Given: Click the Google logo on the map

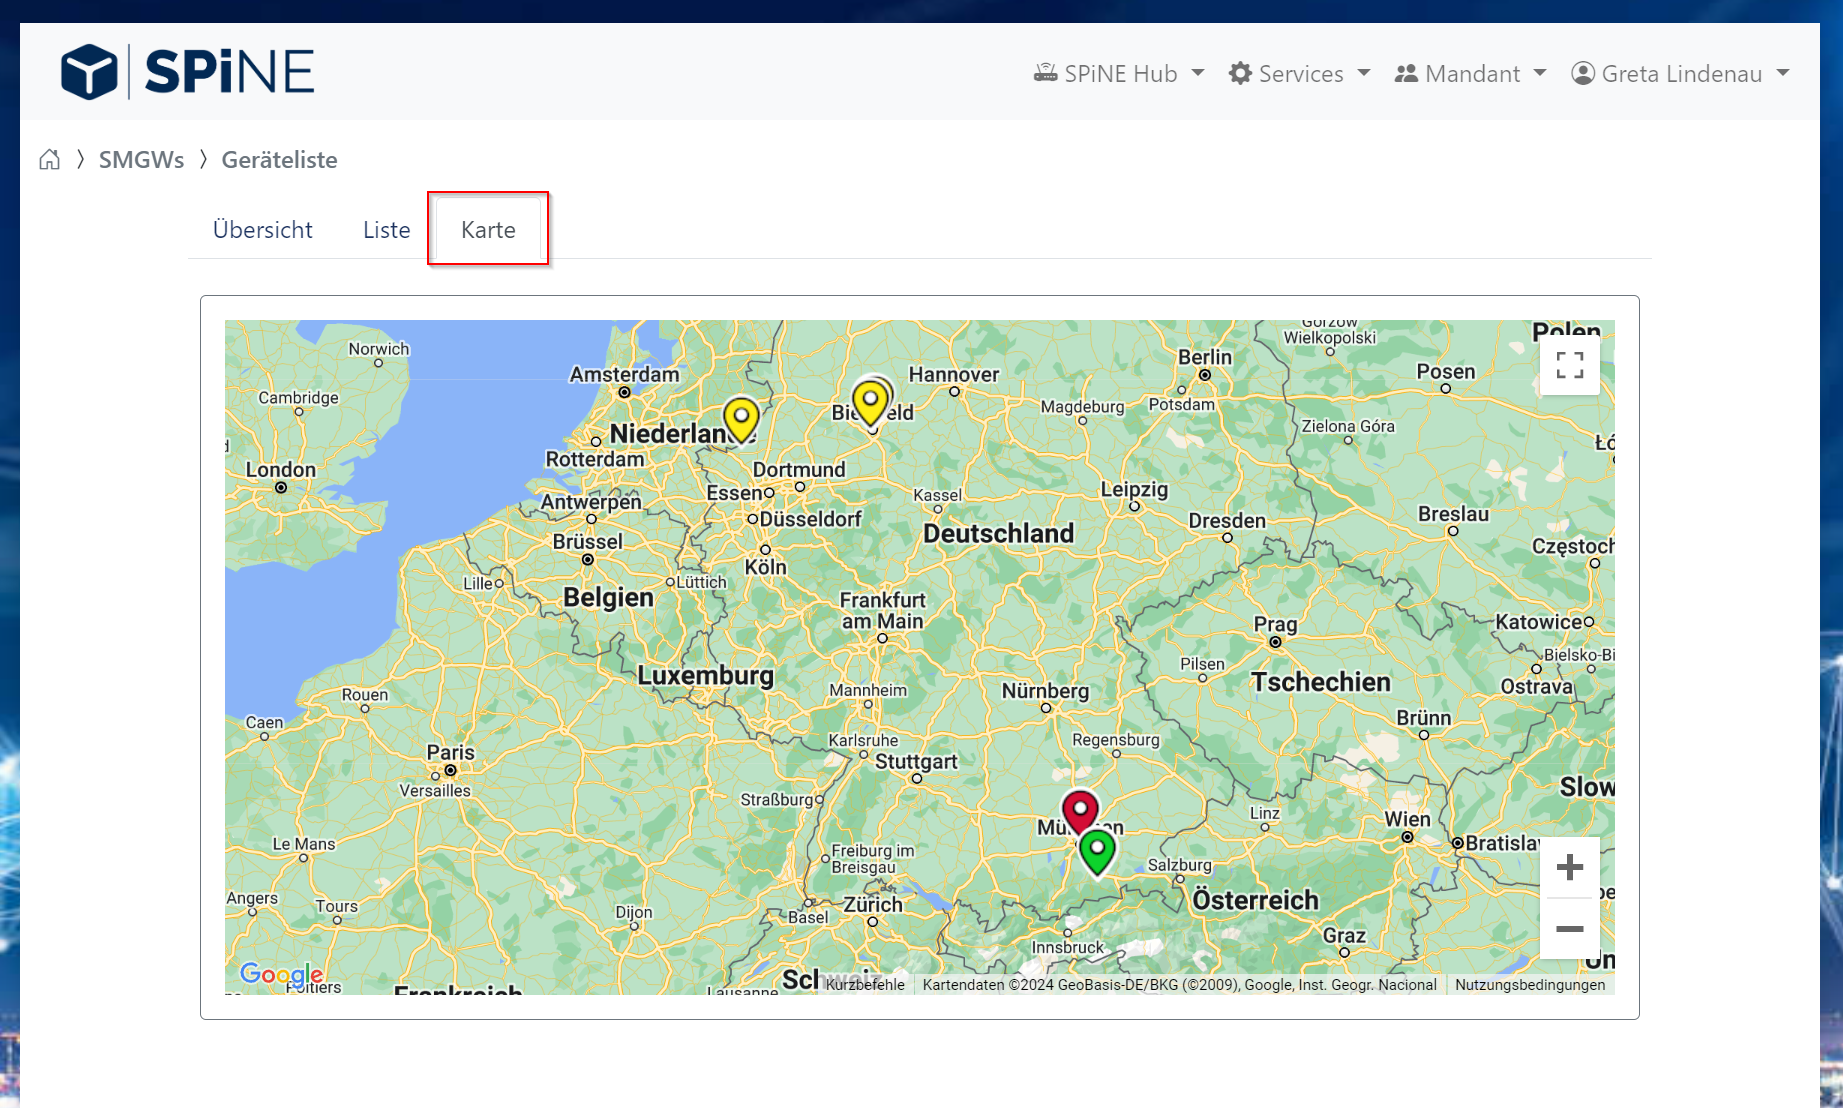Looking at the screenshot, I should (281, 974).
